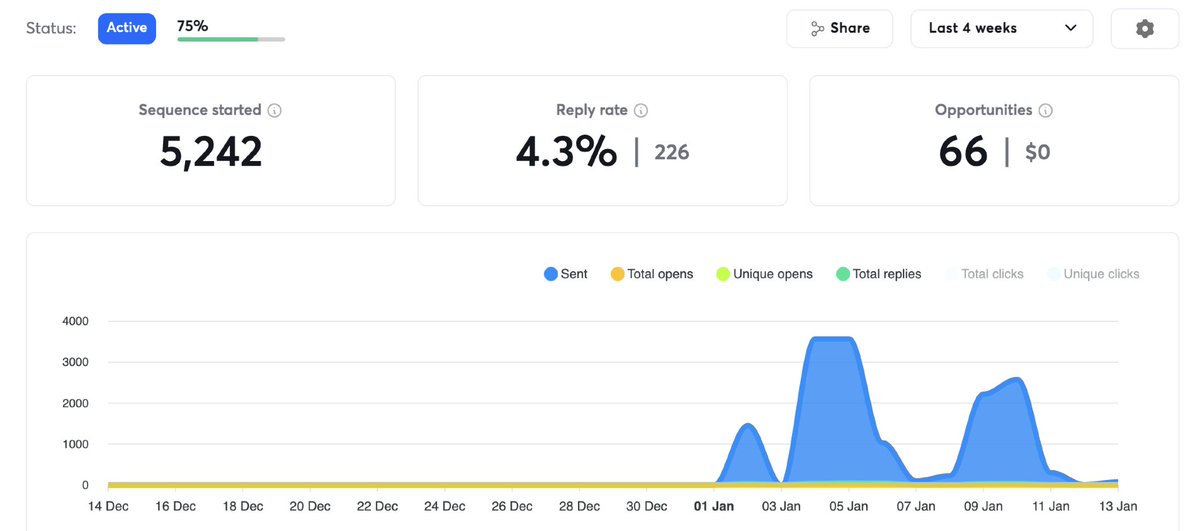Enable the Unique clicks legend series
The height and width of the screenshot is (531, 1200).
(1093, 274)
